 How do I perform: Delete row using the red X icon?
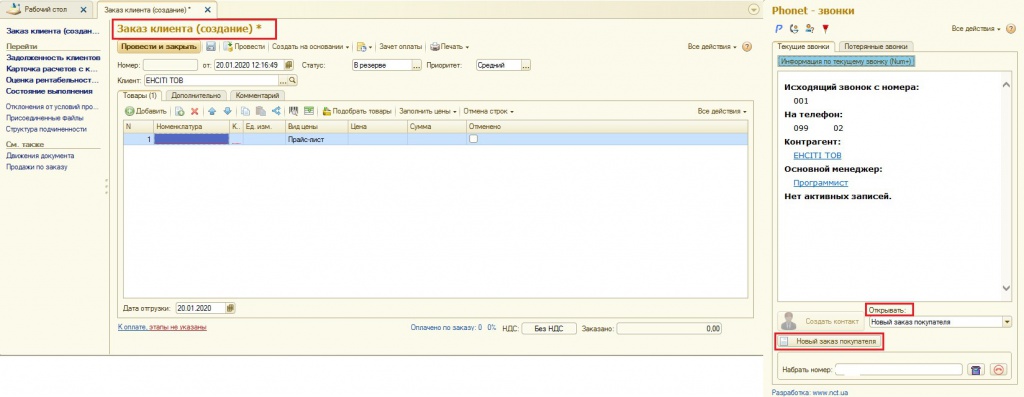(x=194, y=112)
